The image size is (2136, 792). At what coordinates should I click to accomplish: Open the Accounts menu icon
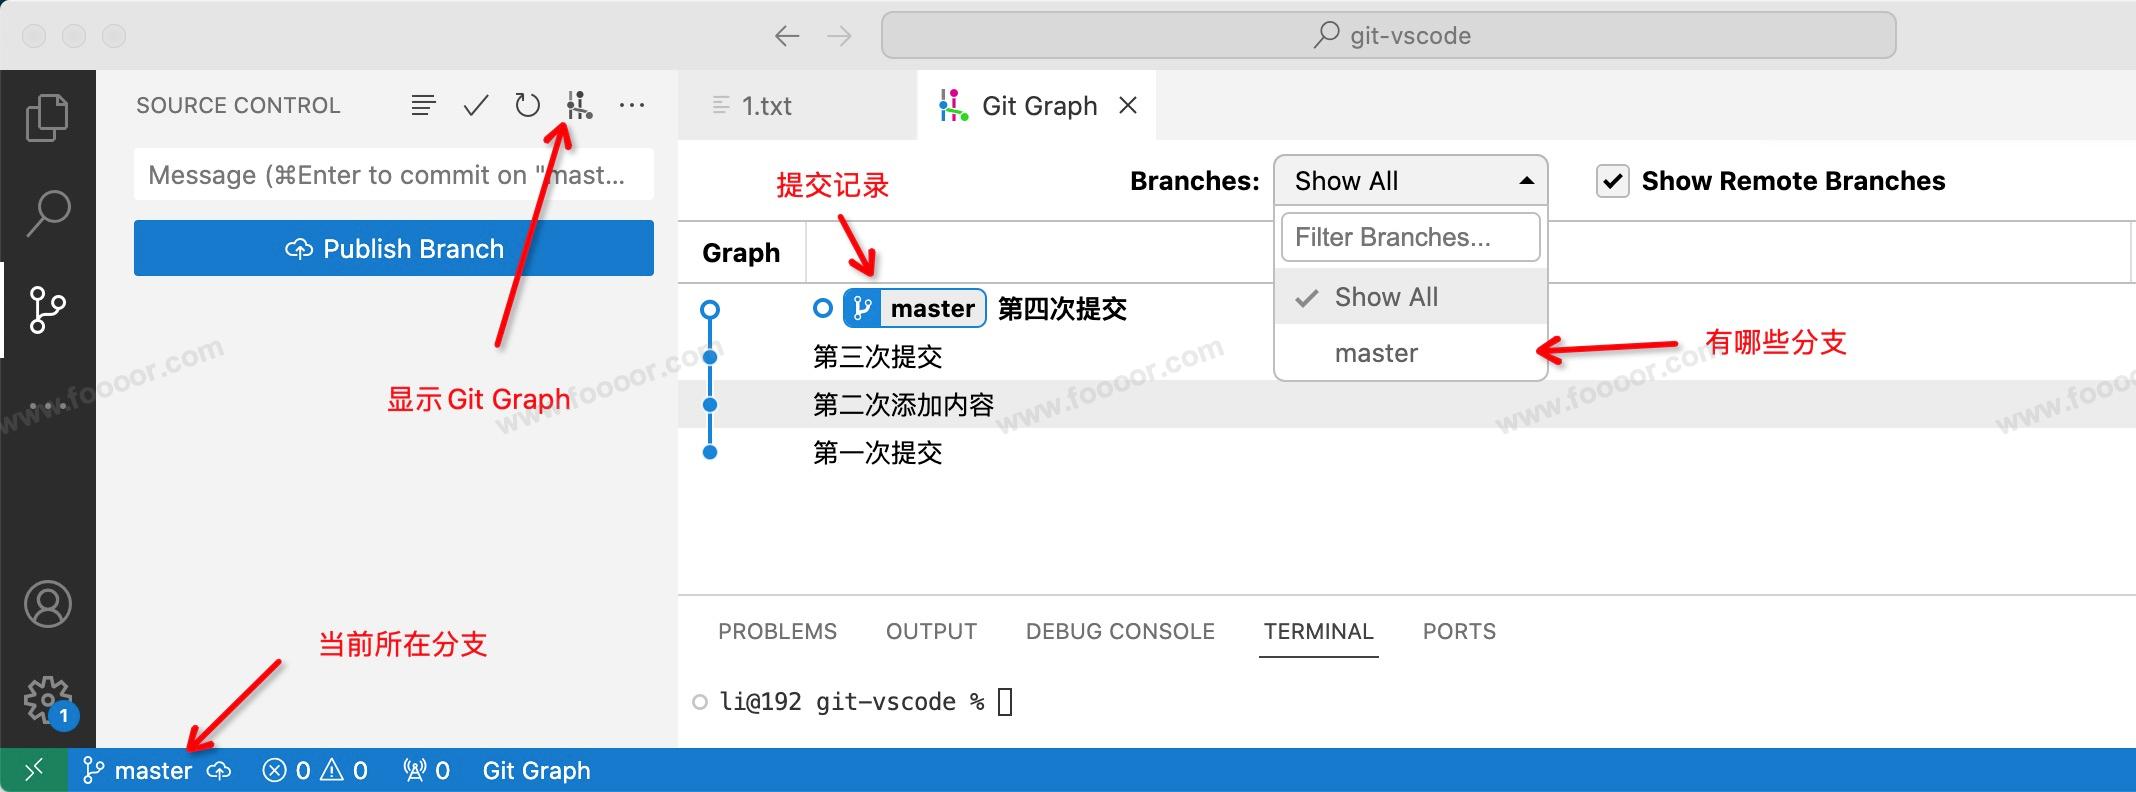pyautogui.click(x=47, y=604)
